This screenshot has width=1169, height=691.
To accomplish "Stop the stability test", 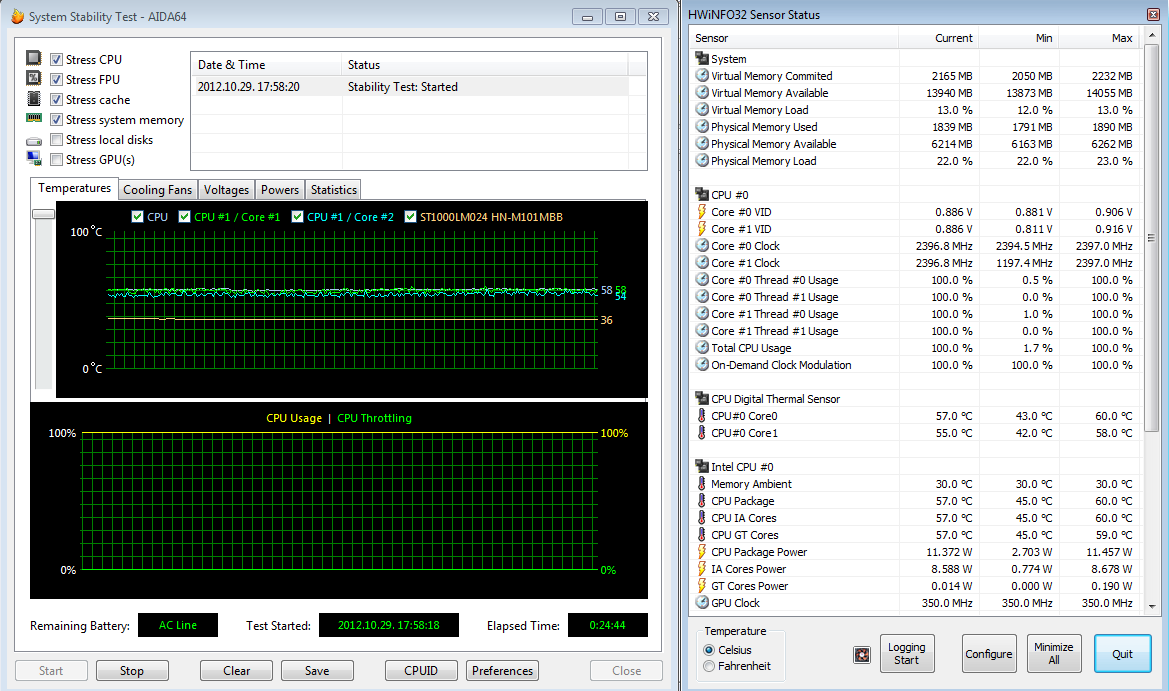I will [x=132, y=671].
